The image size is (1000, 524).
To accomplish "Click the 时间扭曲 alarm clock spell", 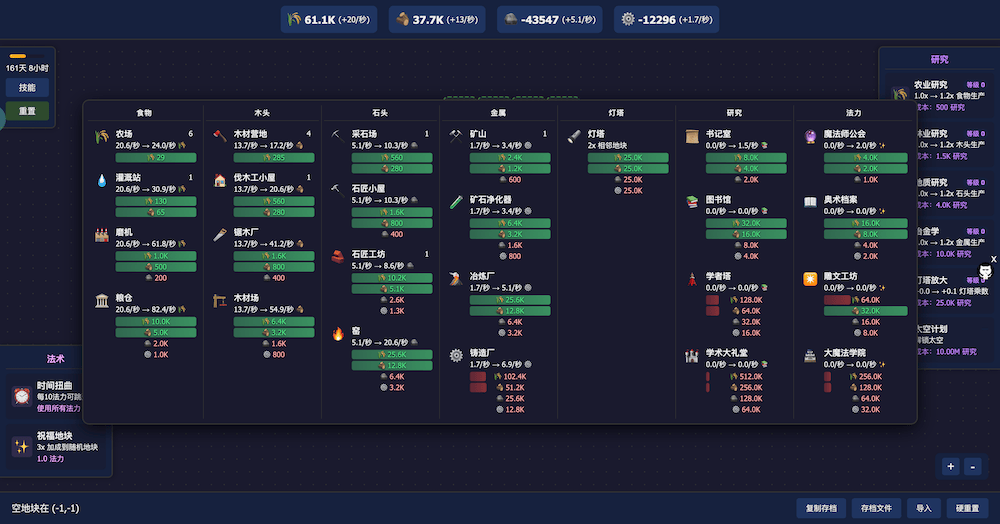I will click(x=22, y=396).
